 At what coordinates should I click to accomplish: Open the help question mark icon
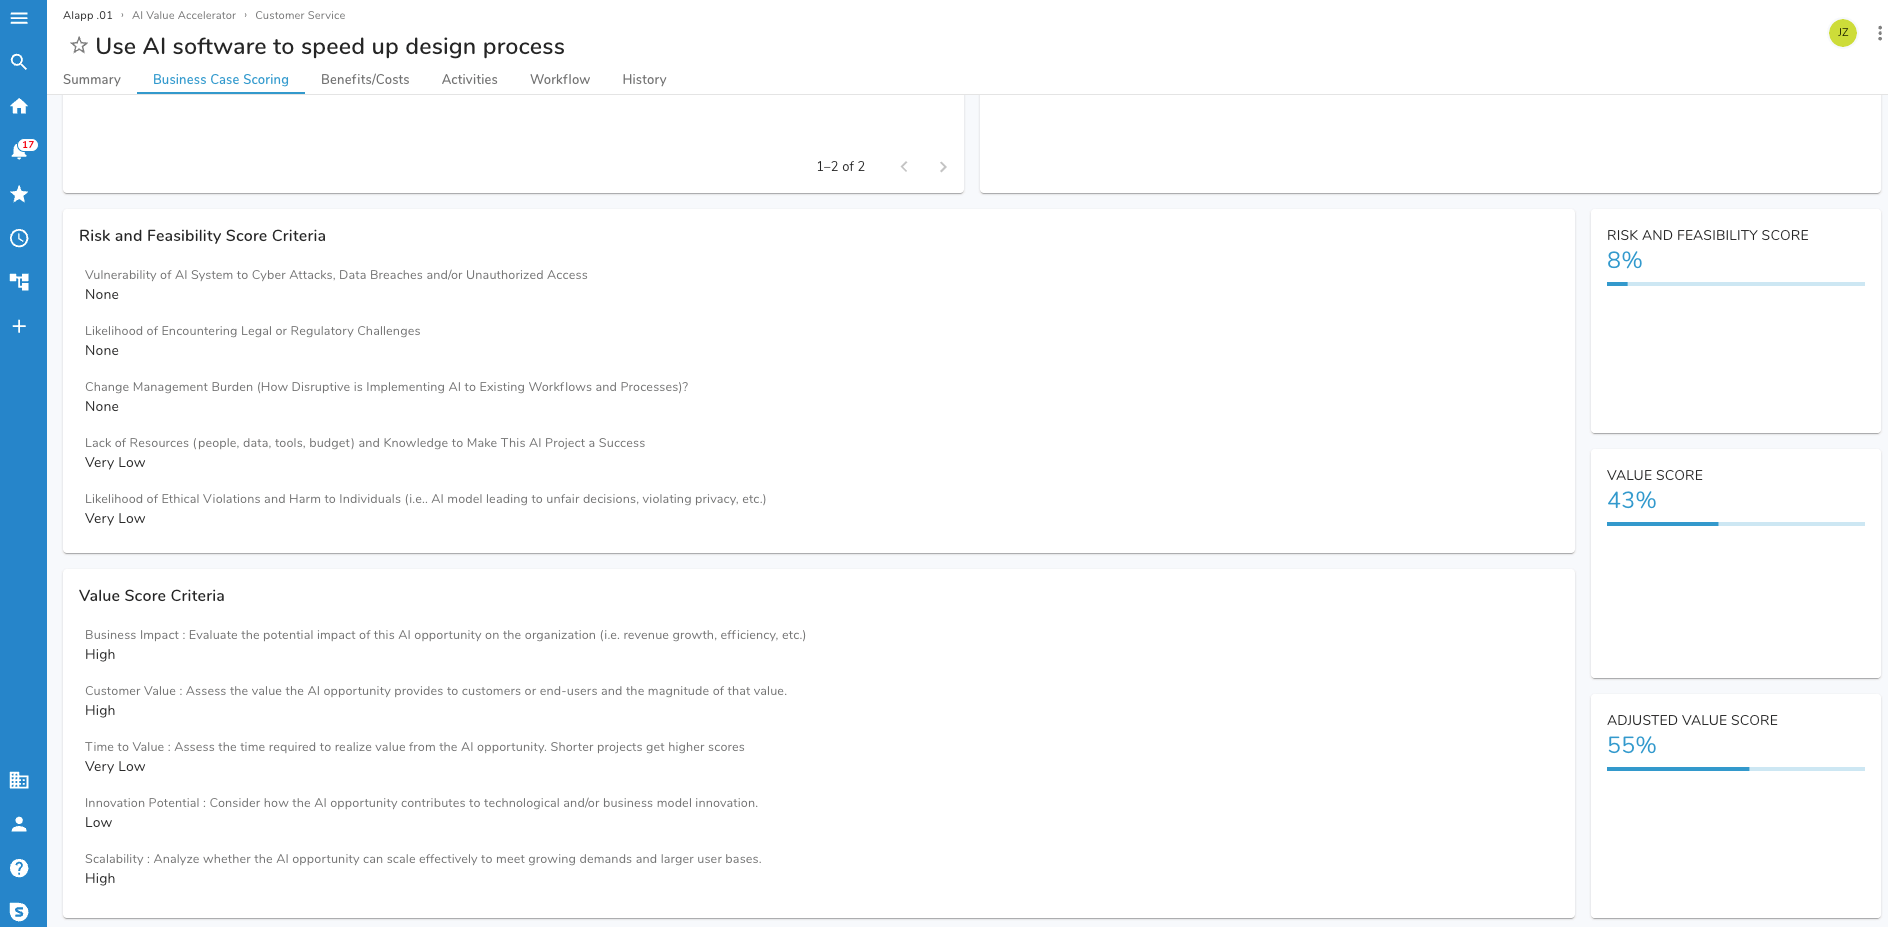(19, 868)
